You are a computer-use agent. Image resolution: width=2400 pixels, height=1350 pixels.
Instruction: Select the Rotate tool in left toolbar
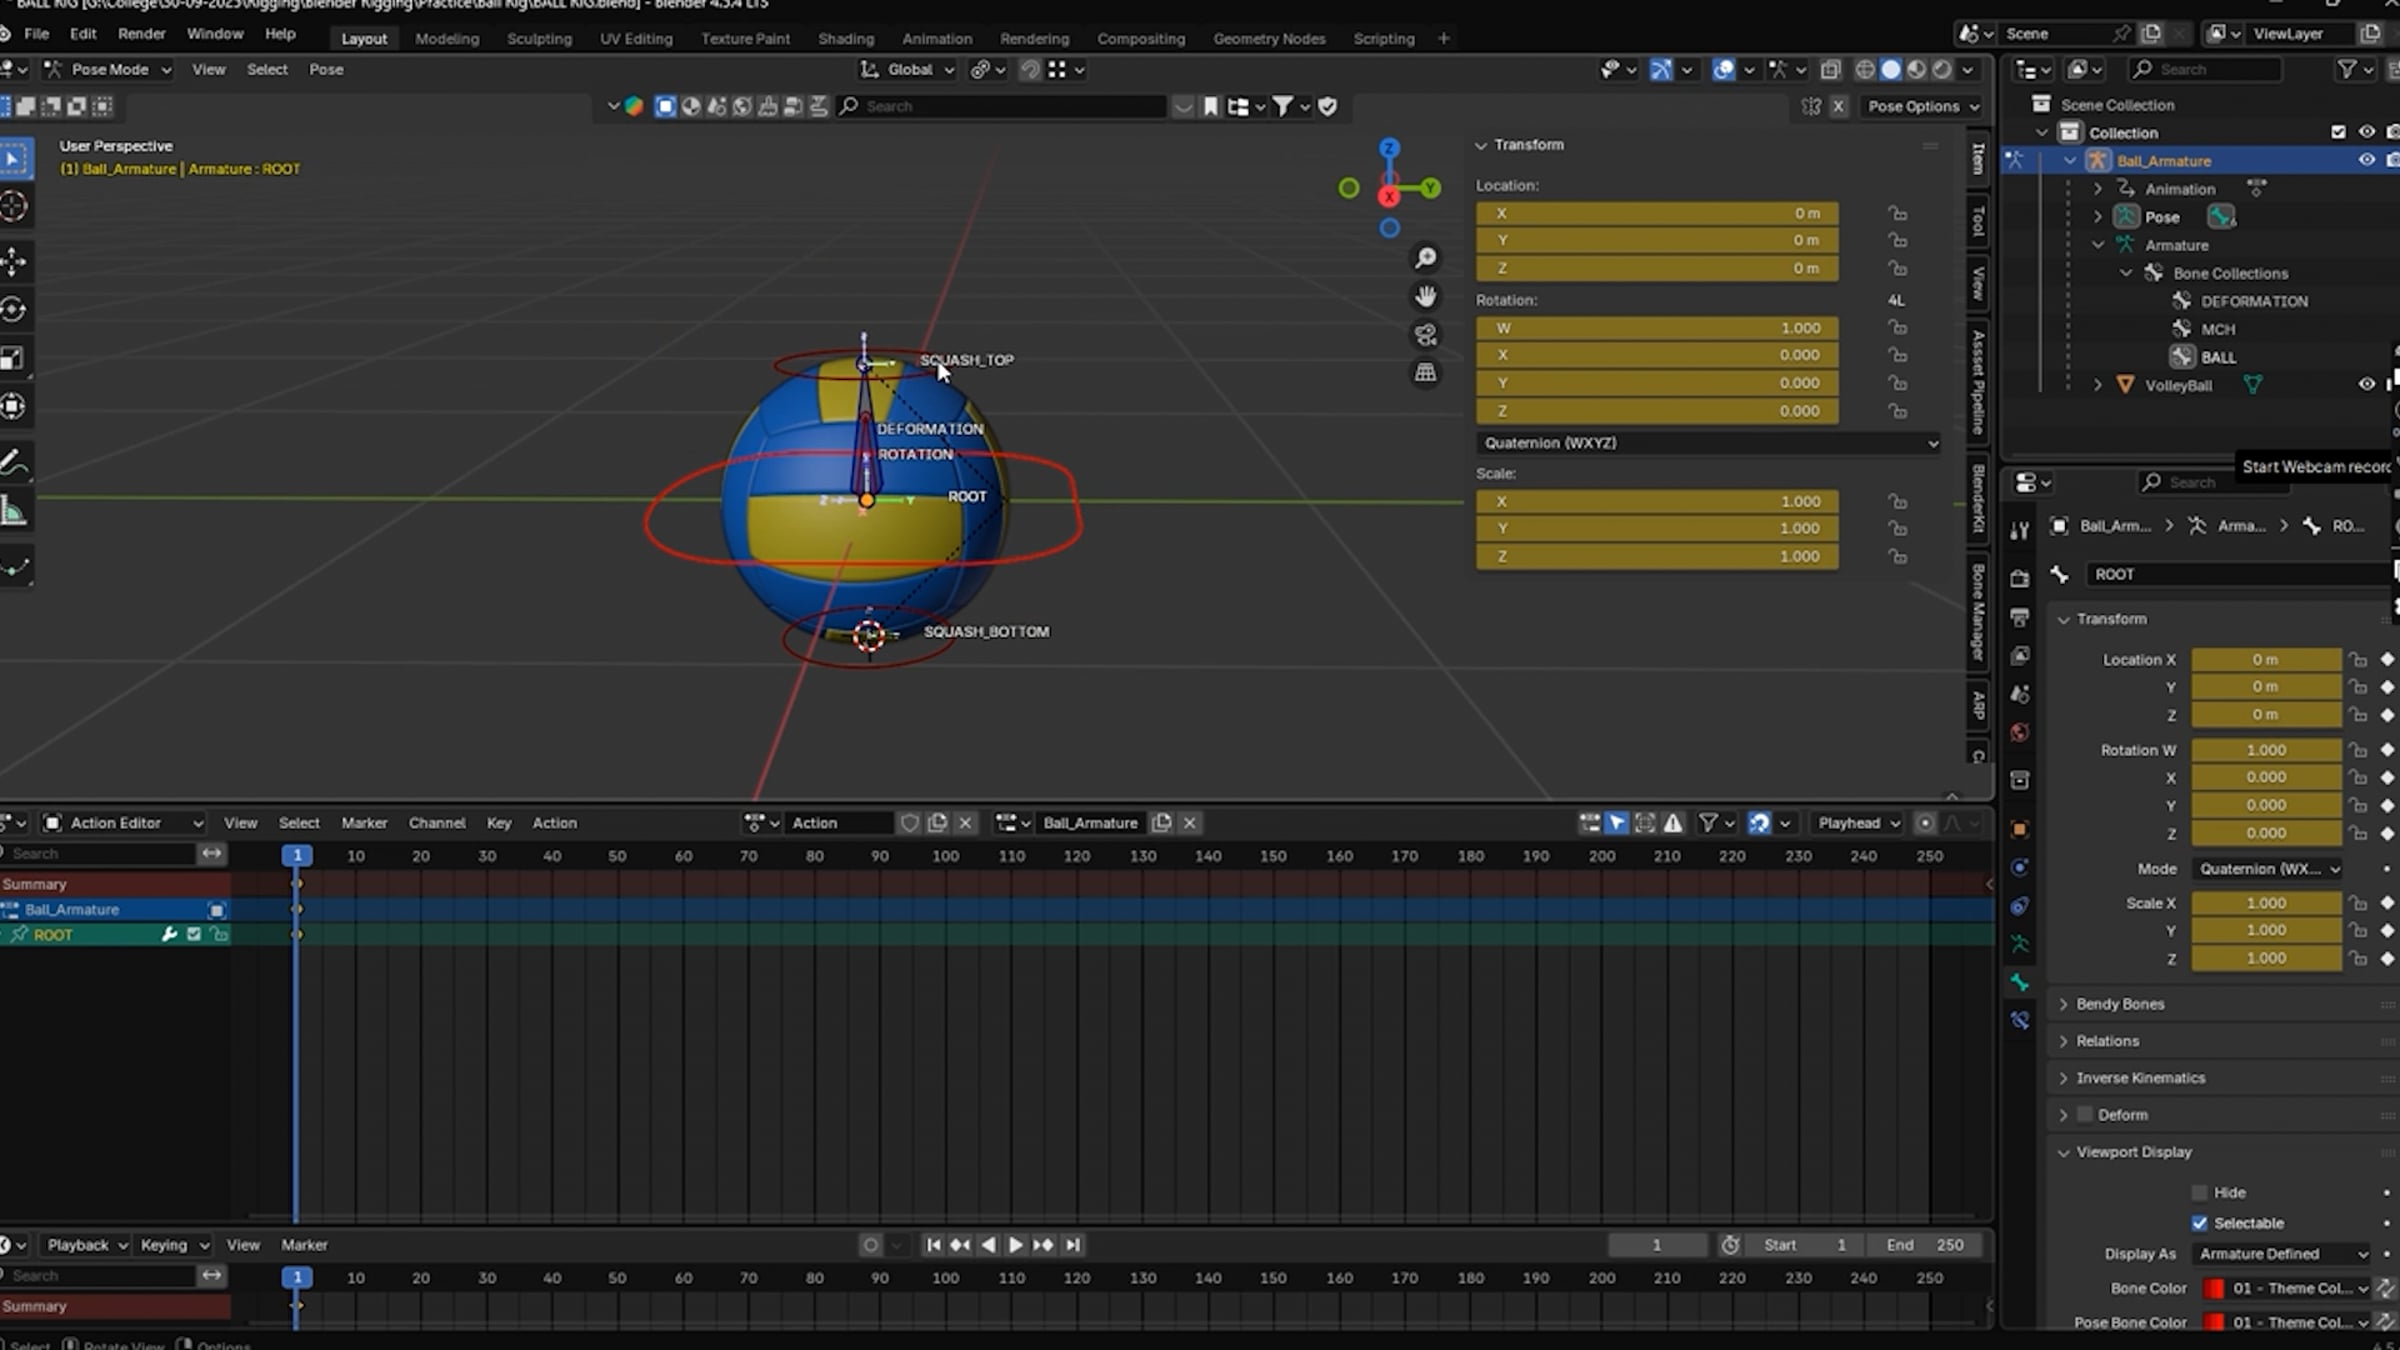point(14,310)
